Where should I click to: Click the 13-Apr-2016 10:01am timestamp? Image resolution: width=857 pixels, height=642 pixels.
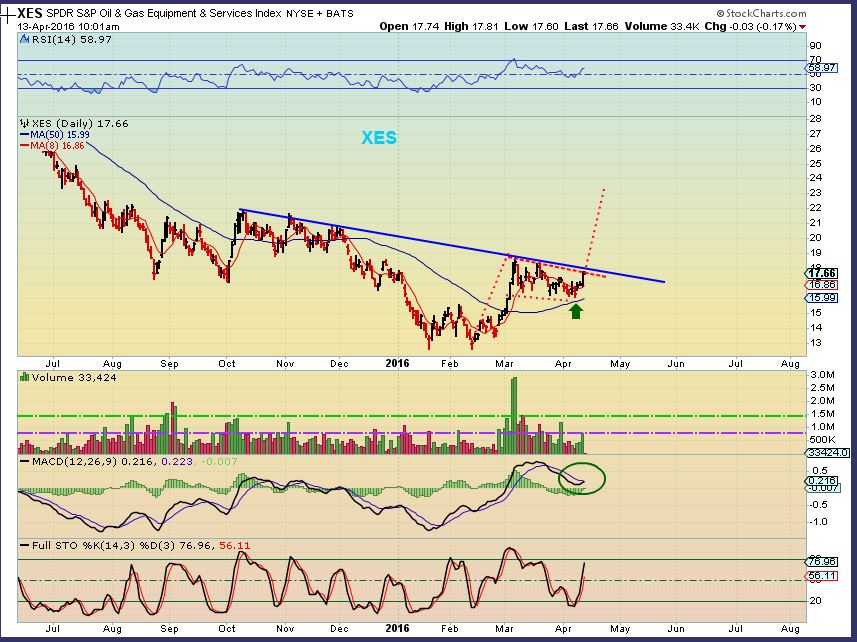tap(68, 27)
